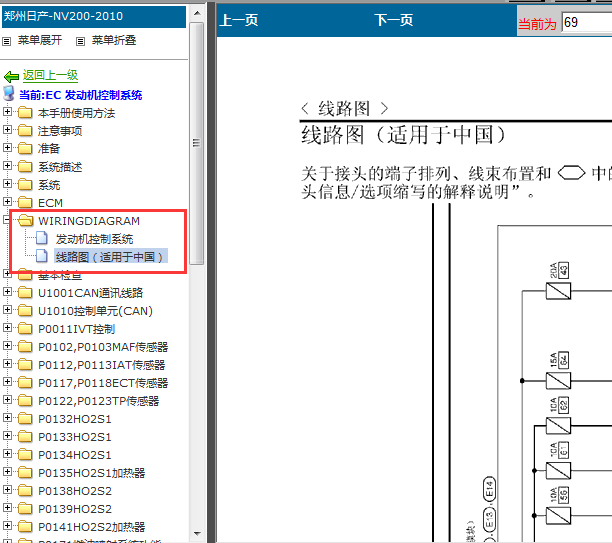Click the computer icon beside 当前:EC

coord(9,94)
